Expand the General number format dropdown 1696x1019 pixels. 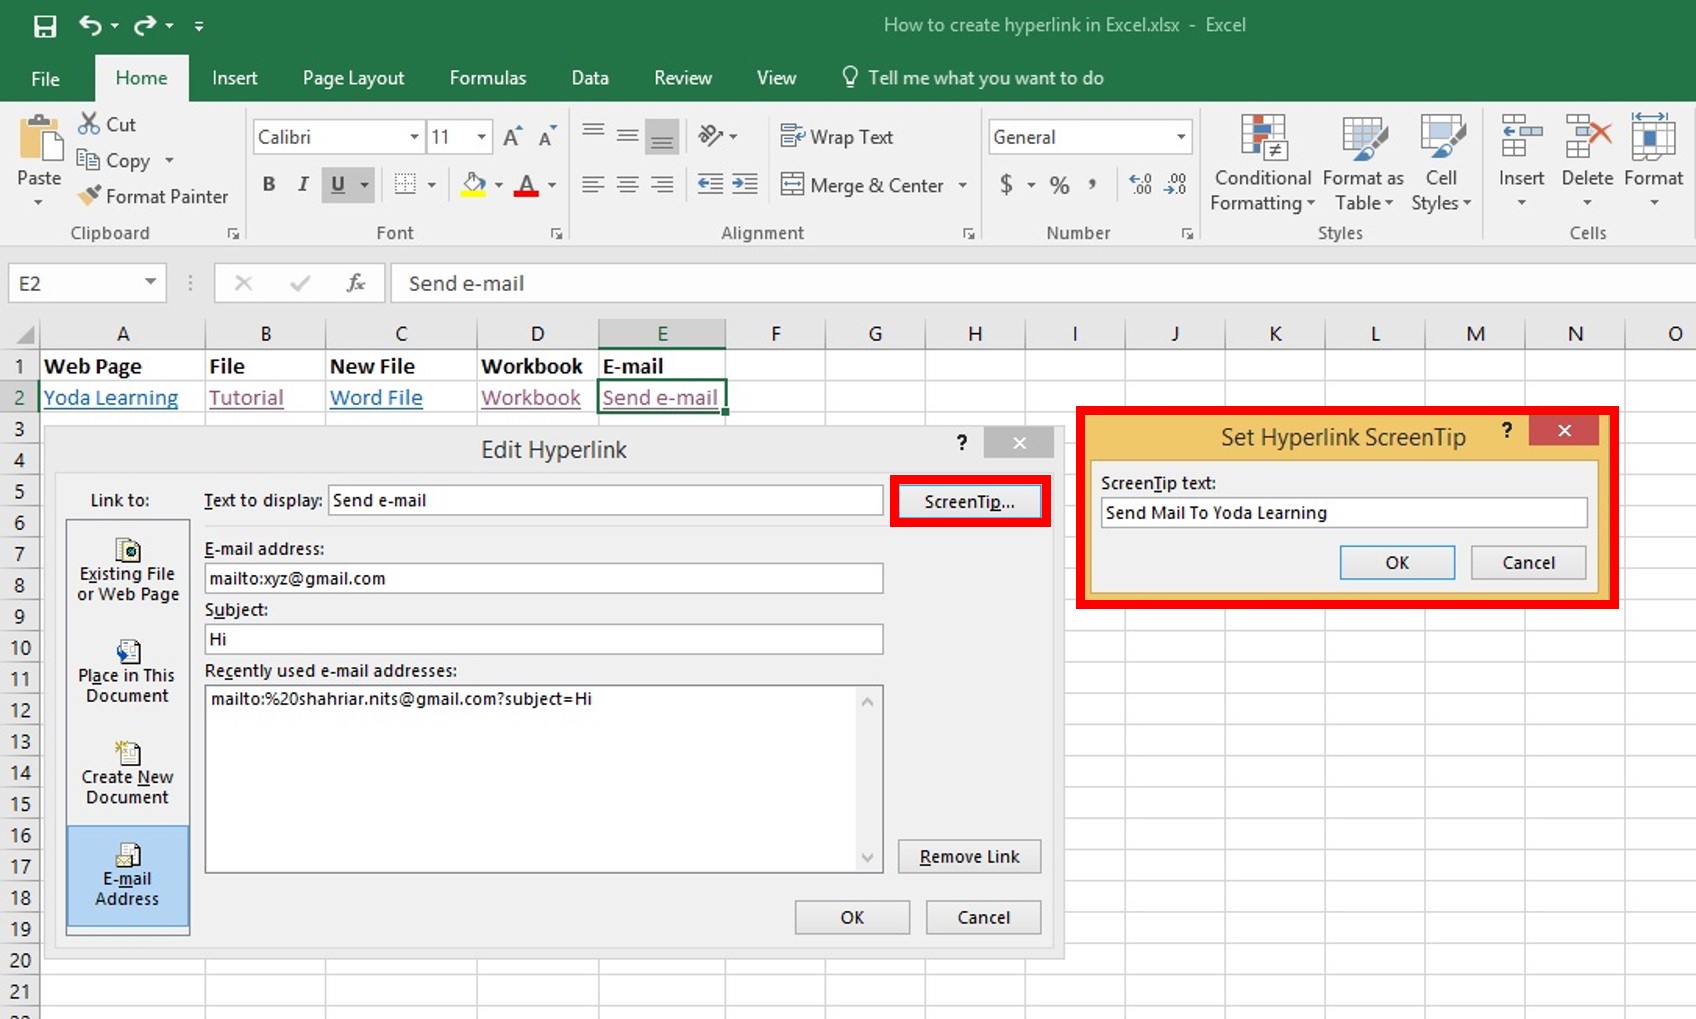(x=1181, y=137)
